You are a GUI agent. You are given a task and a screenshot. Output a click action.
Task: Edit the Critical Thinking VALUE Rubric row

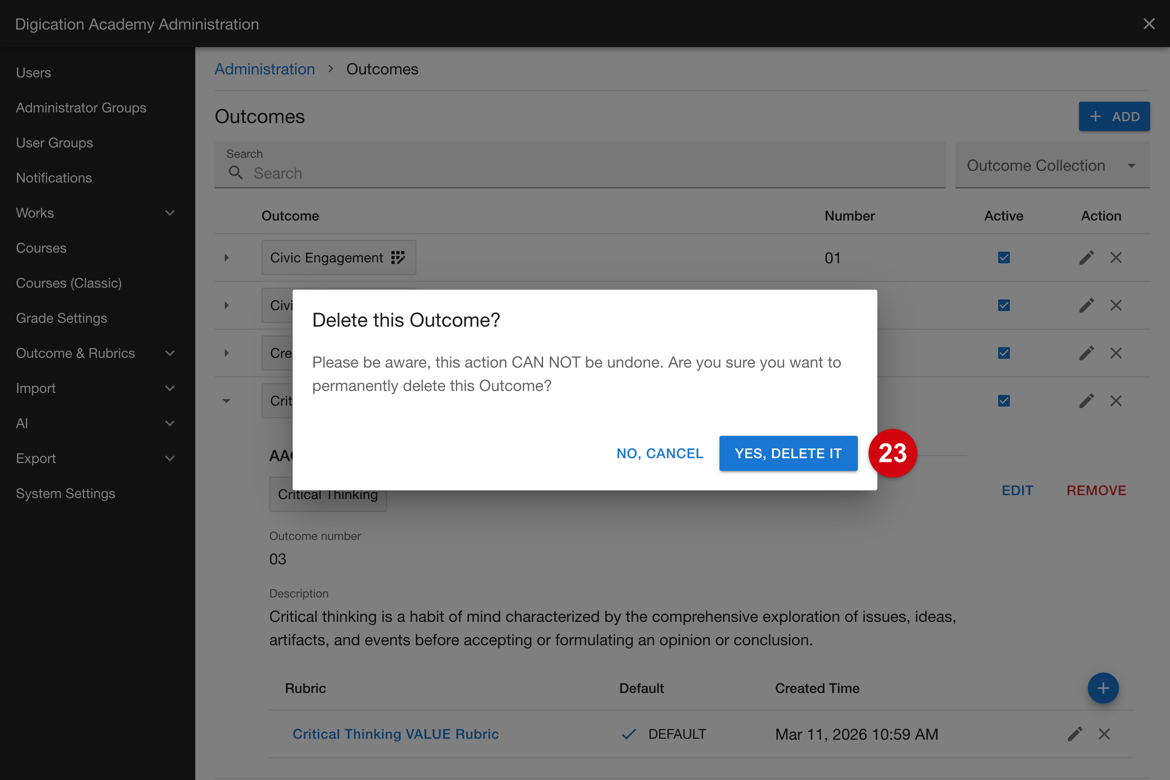[1074, 734]
